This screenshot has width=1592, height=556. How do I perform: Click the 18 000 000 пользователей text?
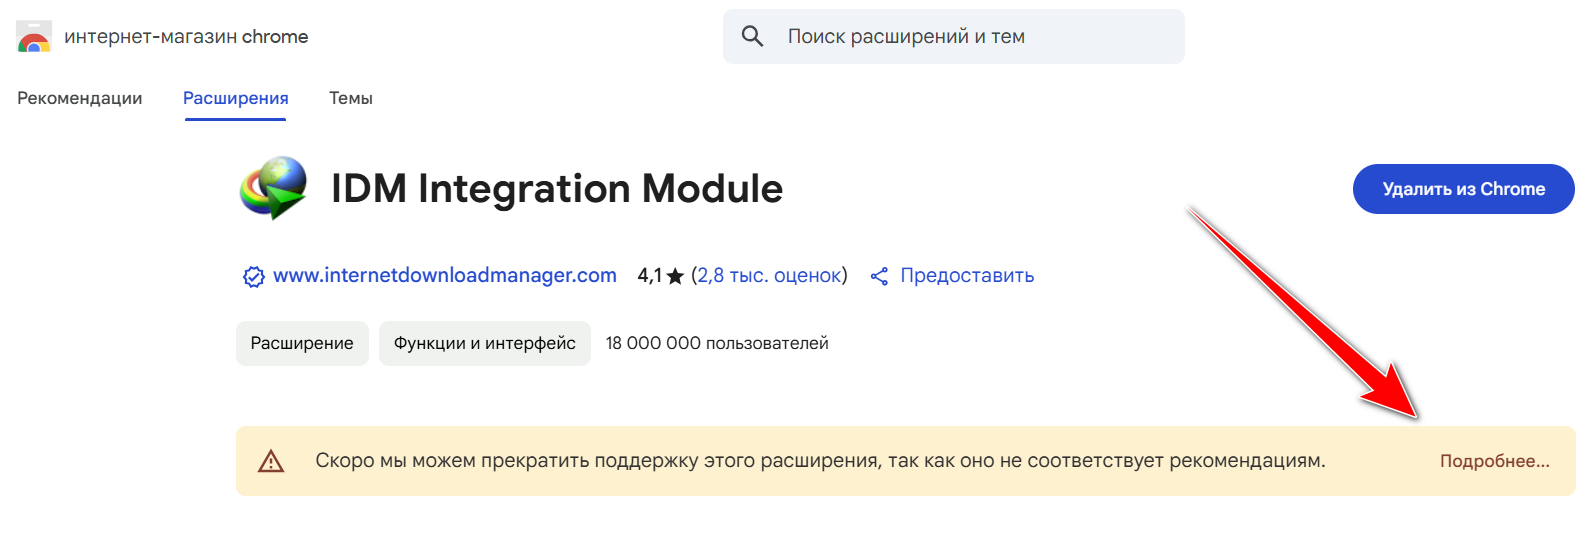(x=717, y=343)
